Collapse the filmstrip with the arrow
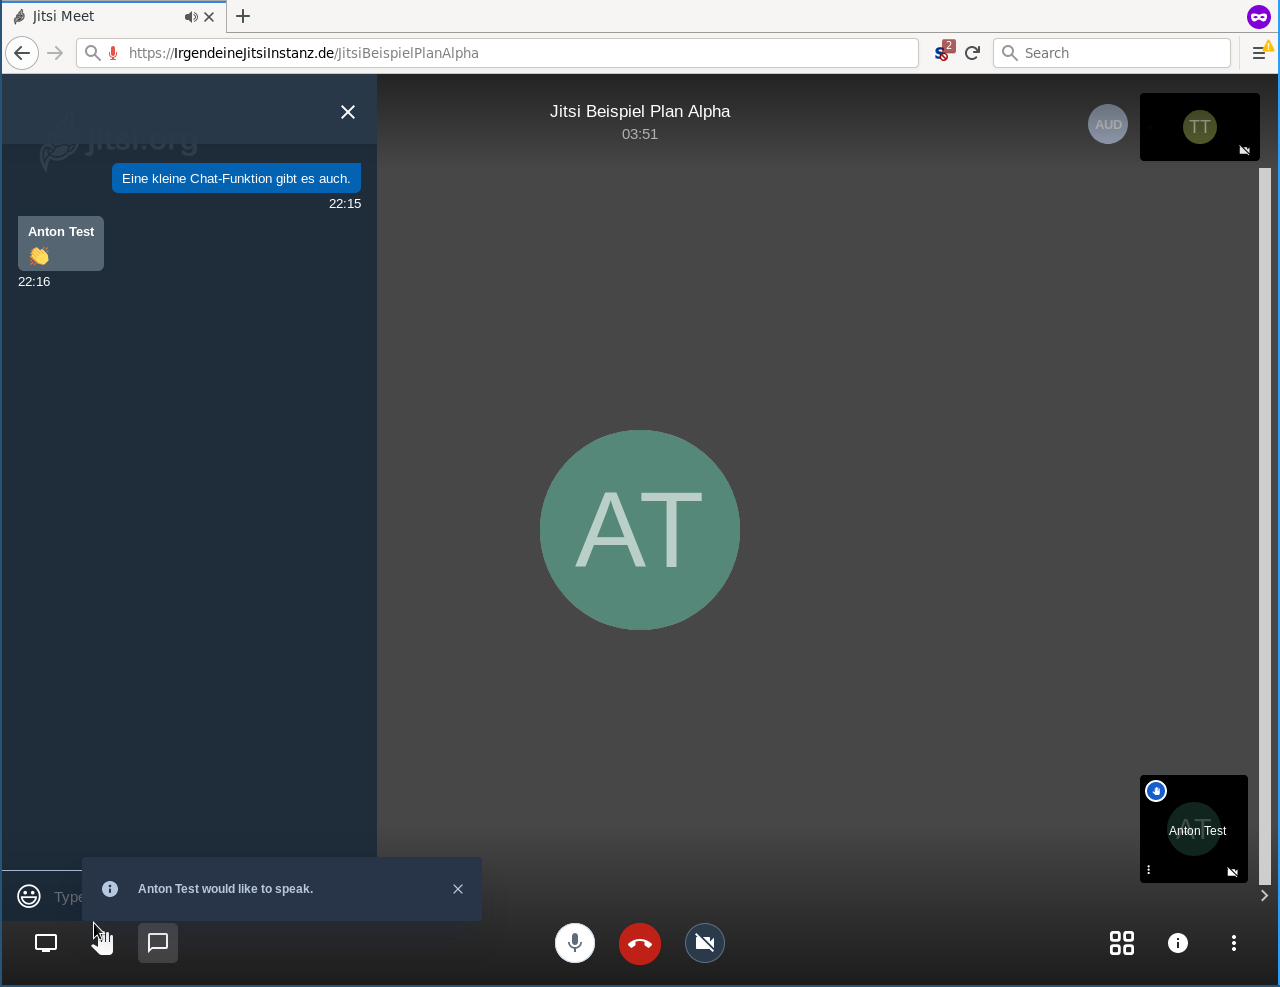Viewport: 1280px width, 987px height. [x=1265, y=895]
